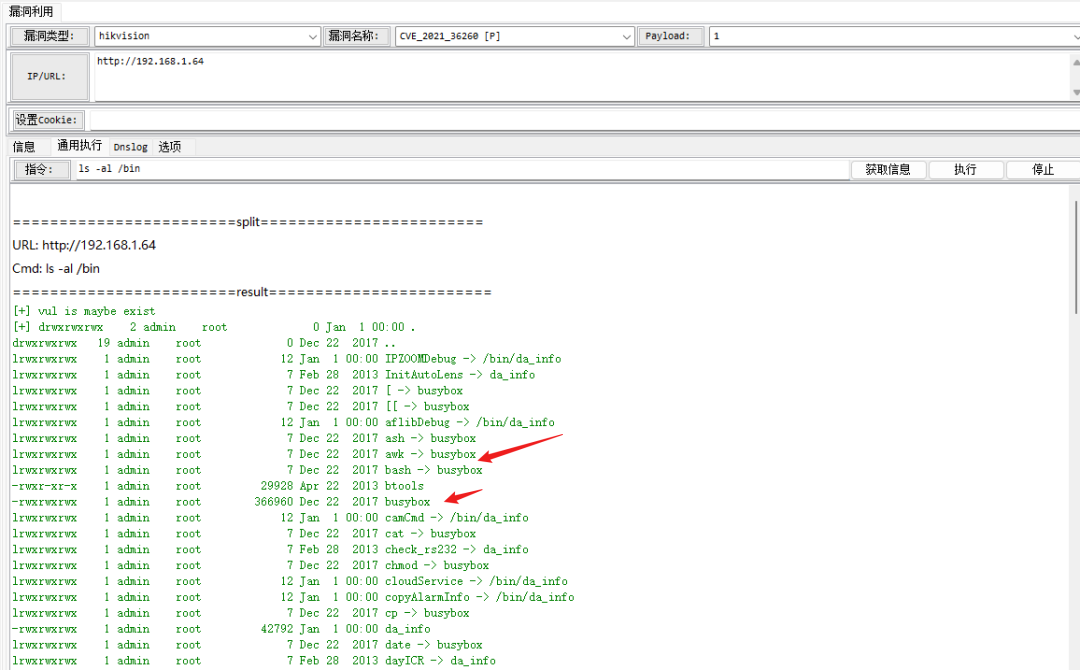The height and width of the screenshot is (670, 1080).
Task: Open the 漏洞利用 tab
Action: tap(31, 12)
